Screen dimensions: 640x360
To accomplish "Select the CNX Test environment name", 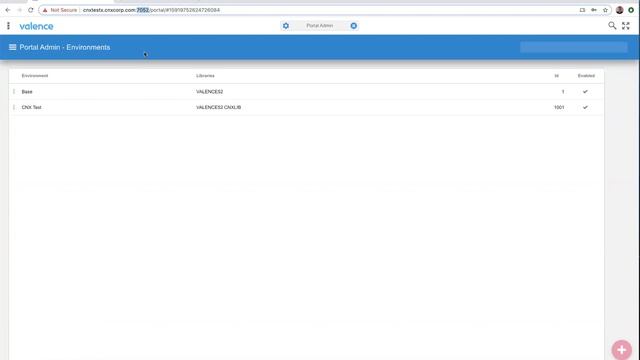I will [x=31, y=107].
